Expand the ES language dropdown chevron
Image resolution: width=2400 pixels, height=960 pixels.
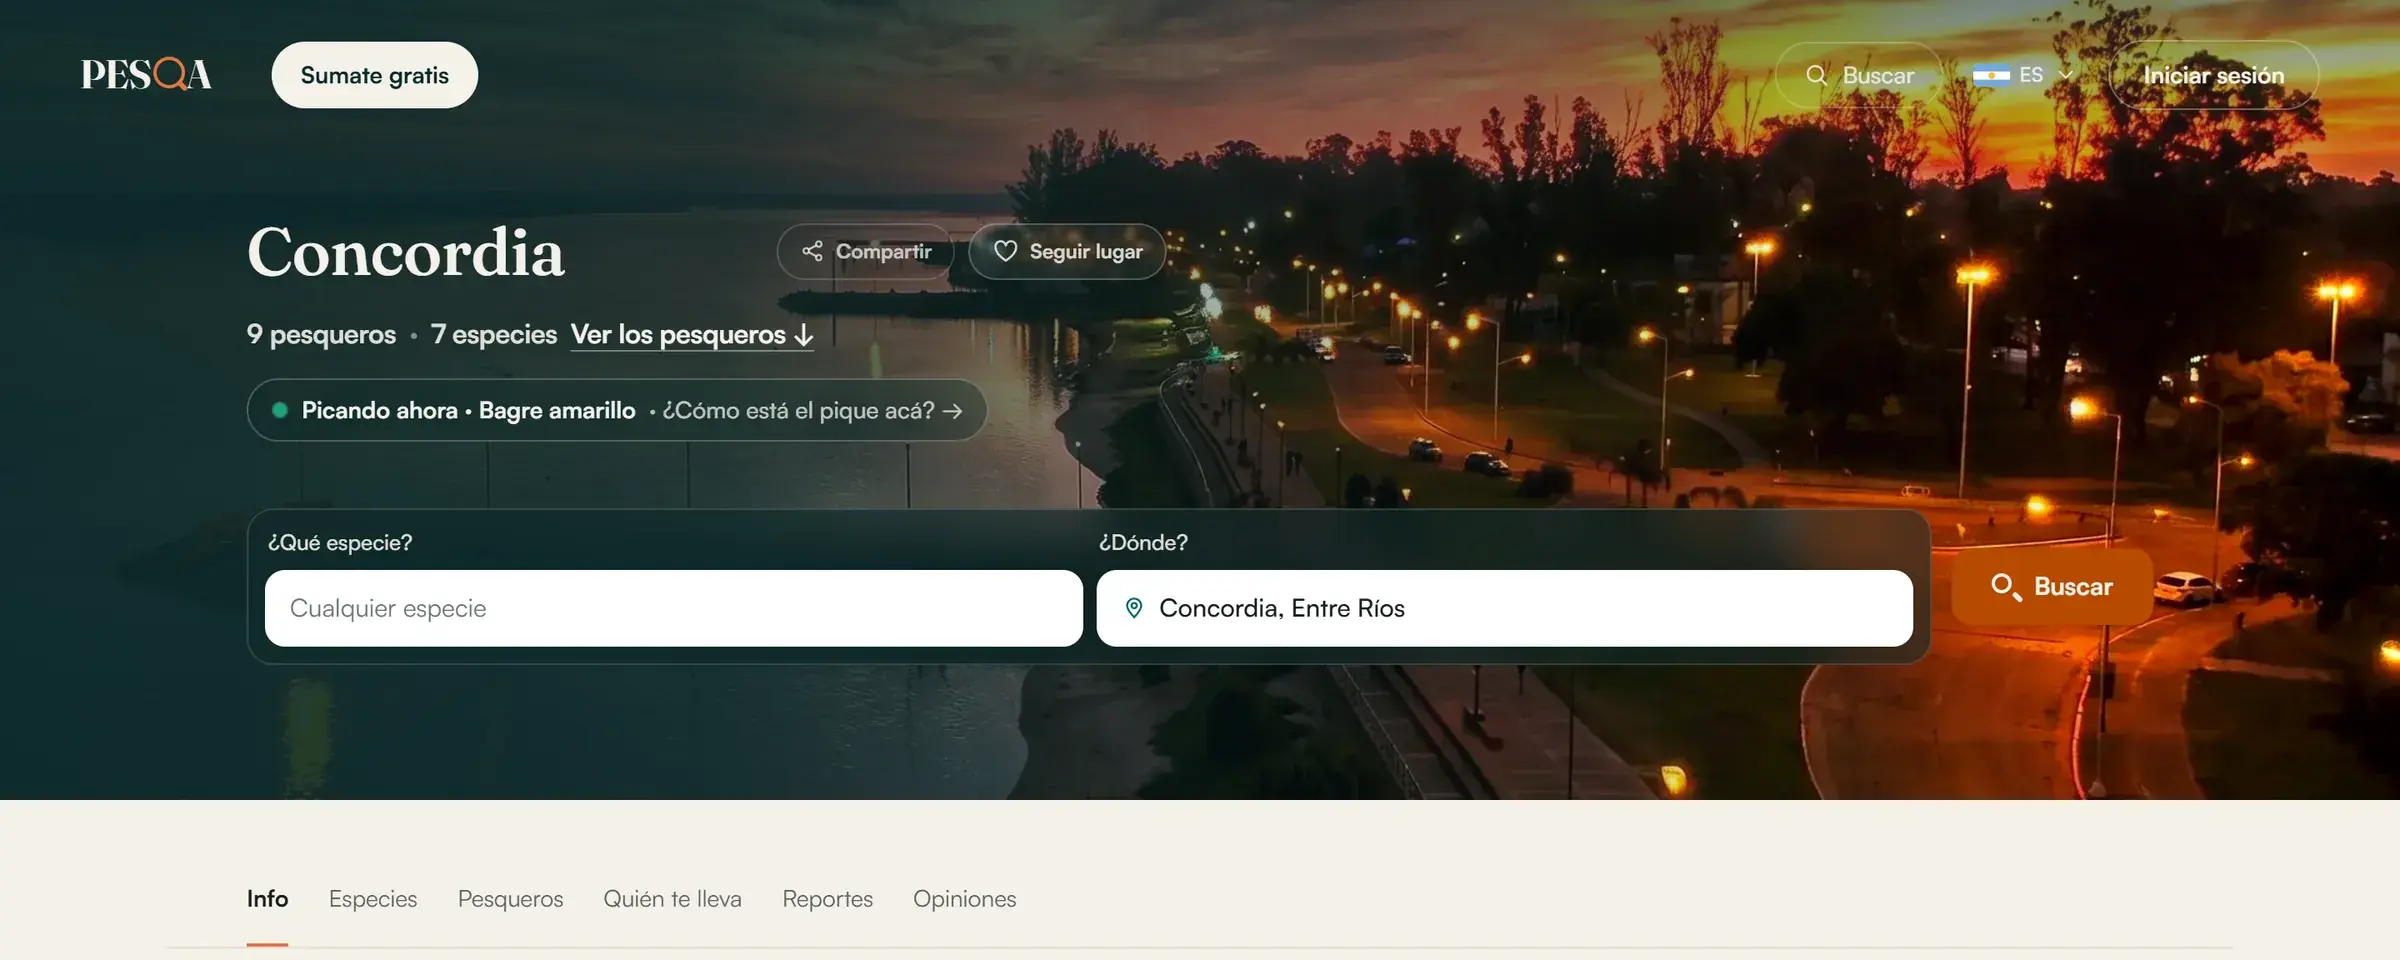coord(2066,75)
